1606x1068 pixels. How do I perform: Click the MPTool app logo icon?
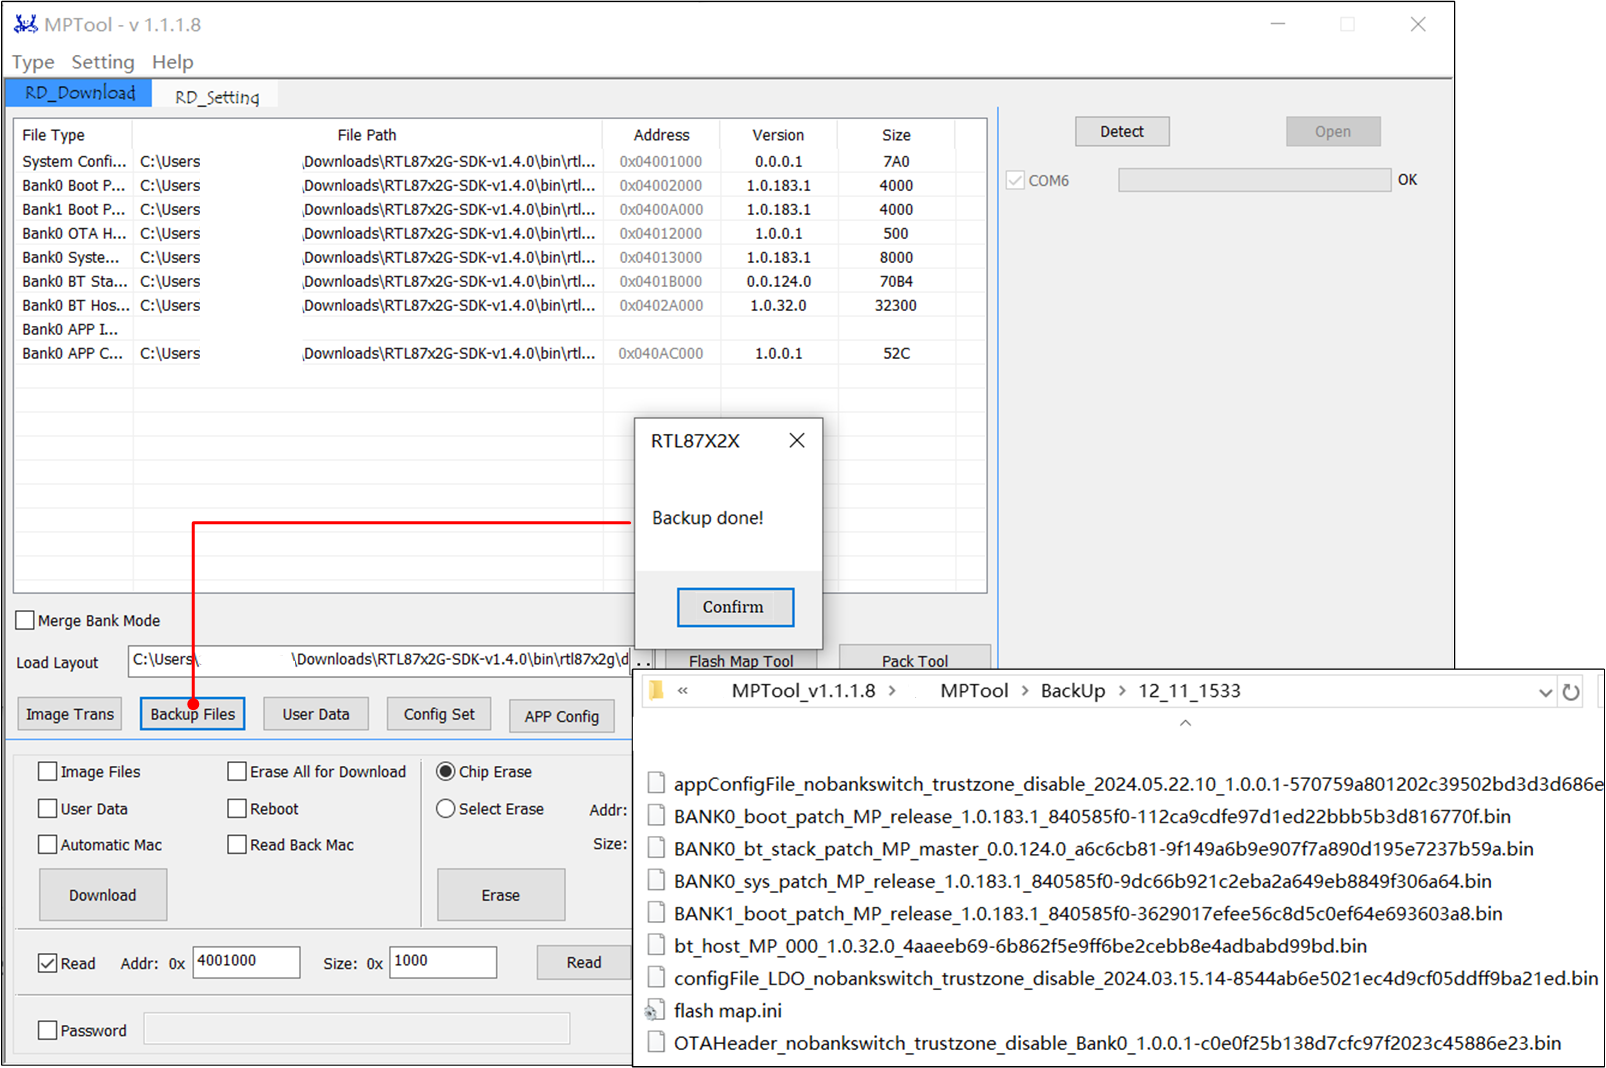[25, 24]
